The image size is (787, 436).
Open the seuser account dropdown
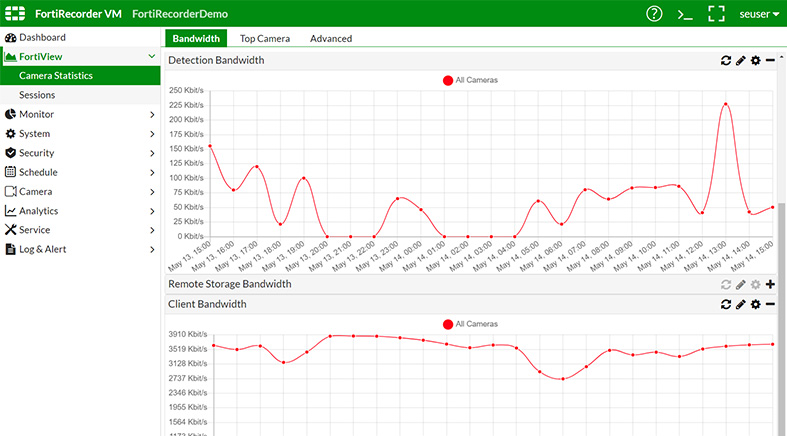click(x=759, y=14)
